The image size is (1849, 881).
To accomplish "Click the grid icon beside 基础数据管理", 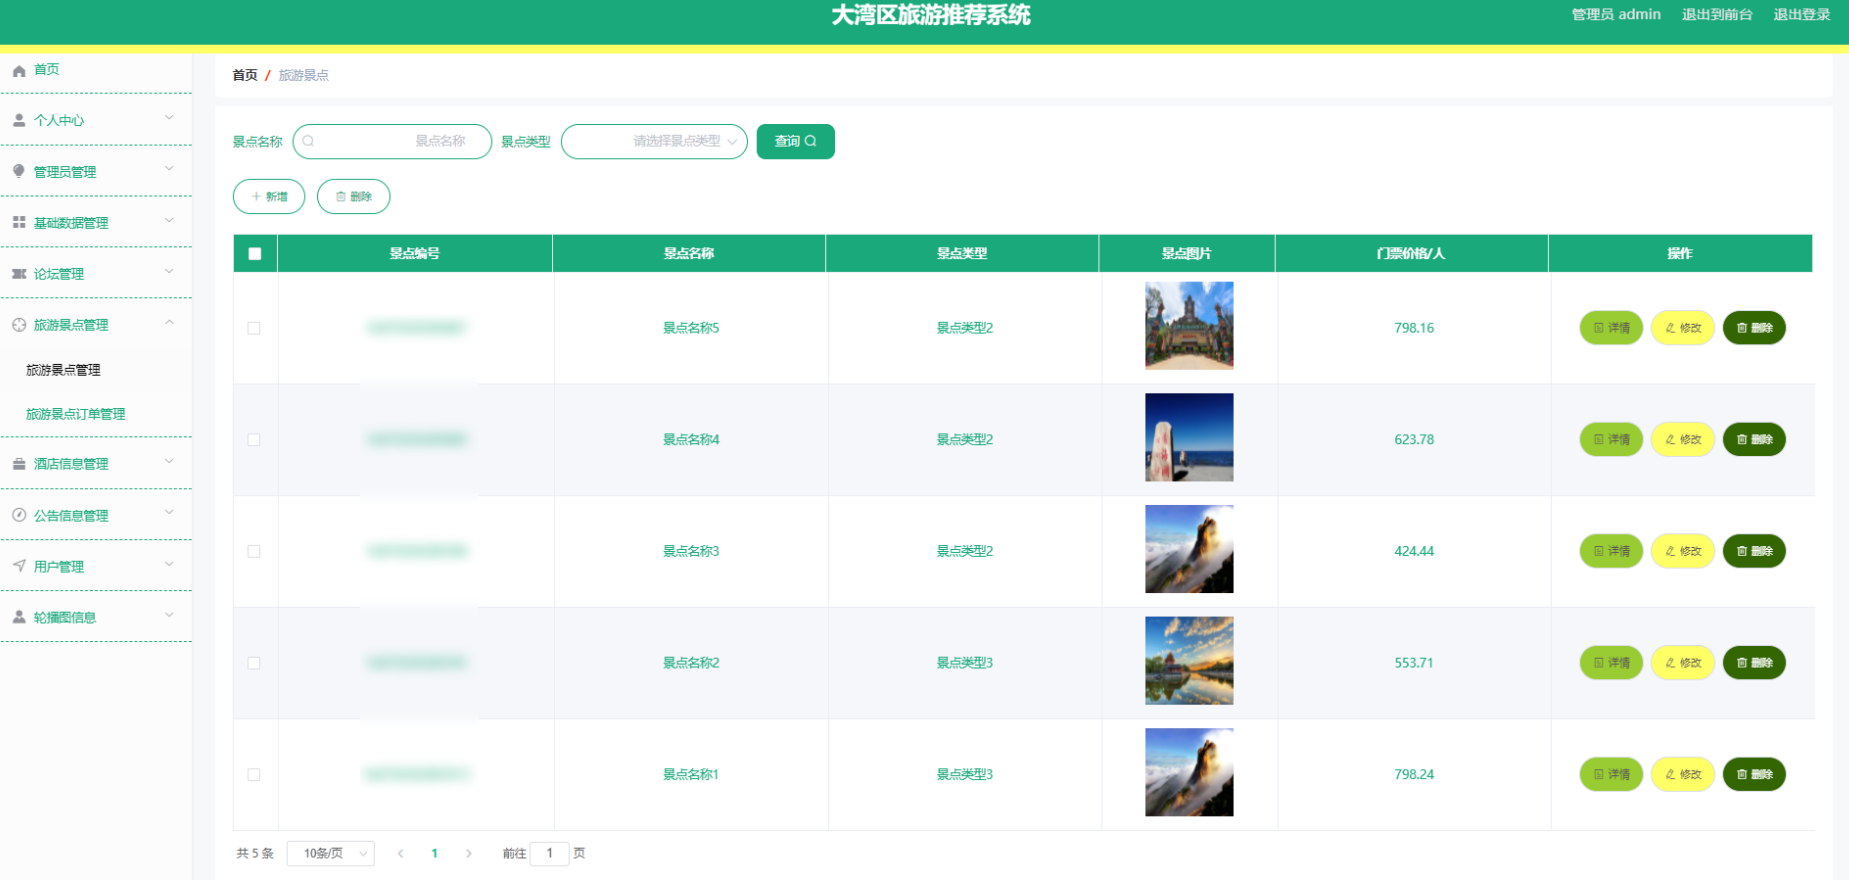I will pyautogui.click(x=19, y=222).
